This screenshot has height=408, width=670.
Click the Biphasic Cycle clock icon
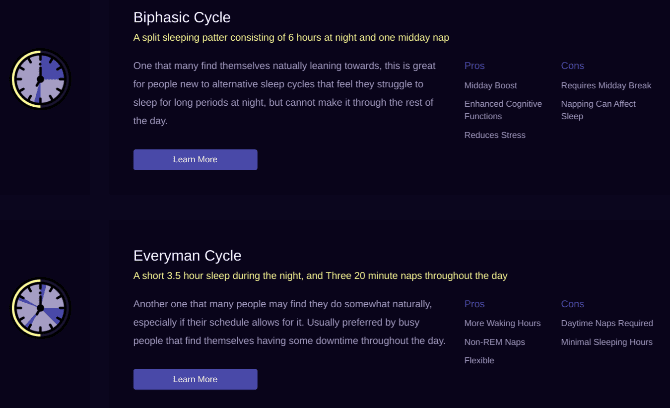(x=40, y=79)
